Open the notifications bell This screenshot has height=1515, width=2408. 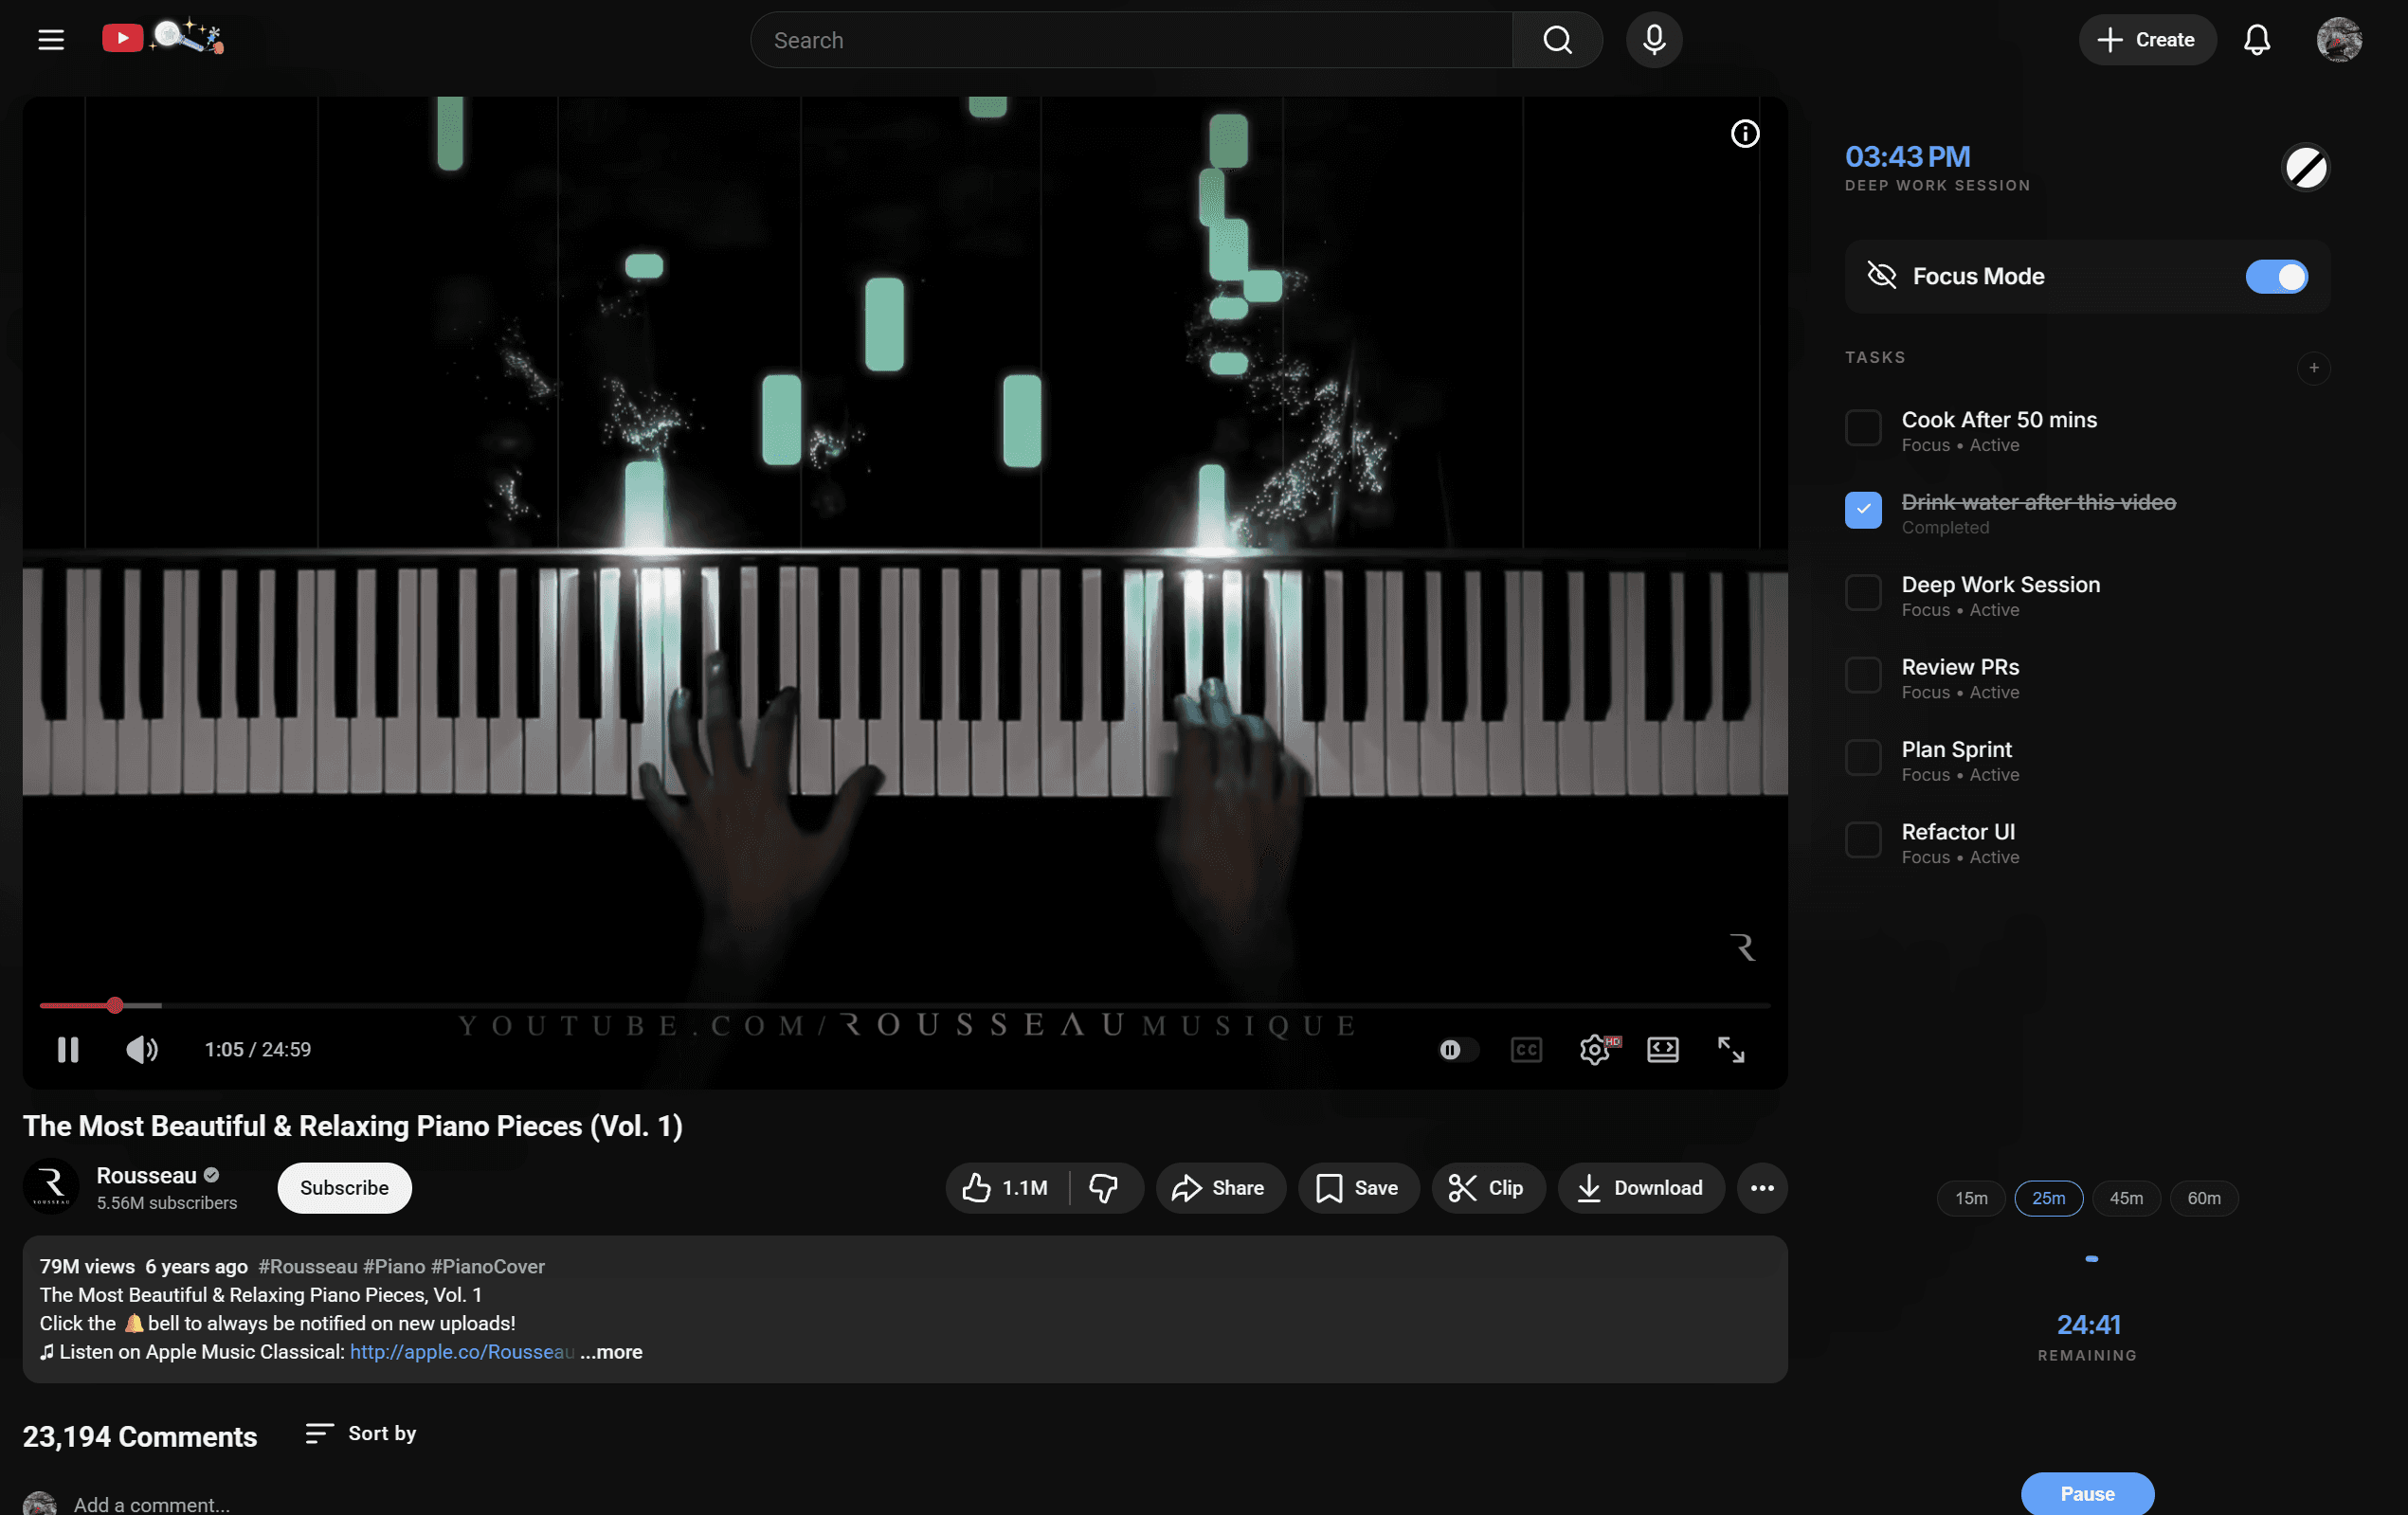click(x=2257, y=40)
